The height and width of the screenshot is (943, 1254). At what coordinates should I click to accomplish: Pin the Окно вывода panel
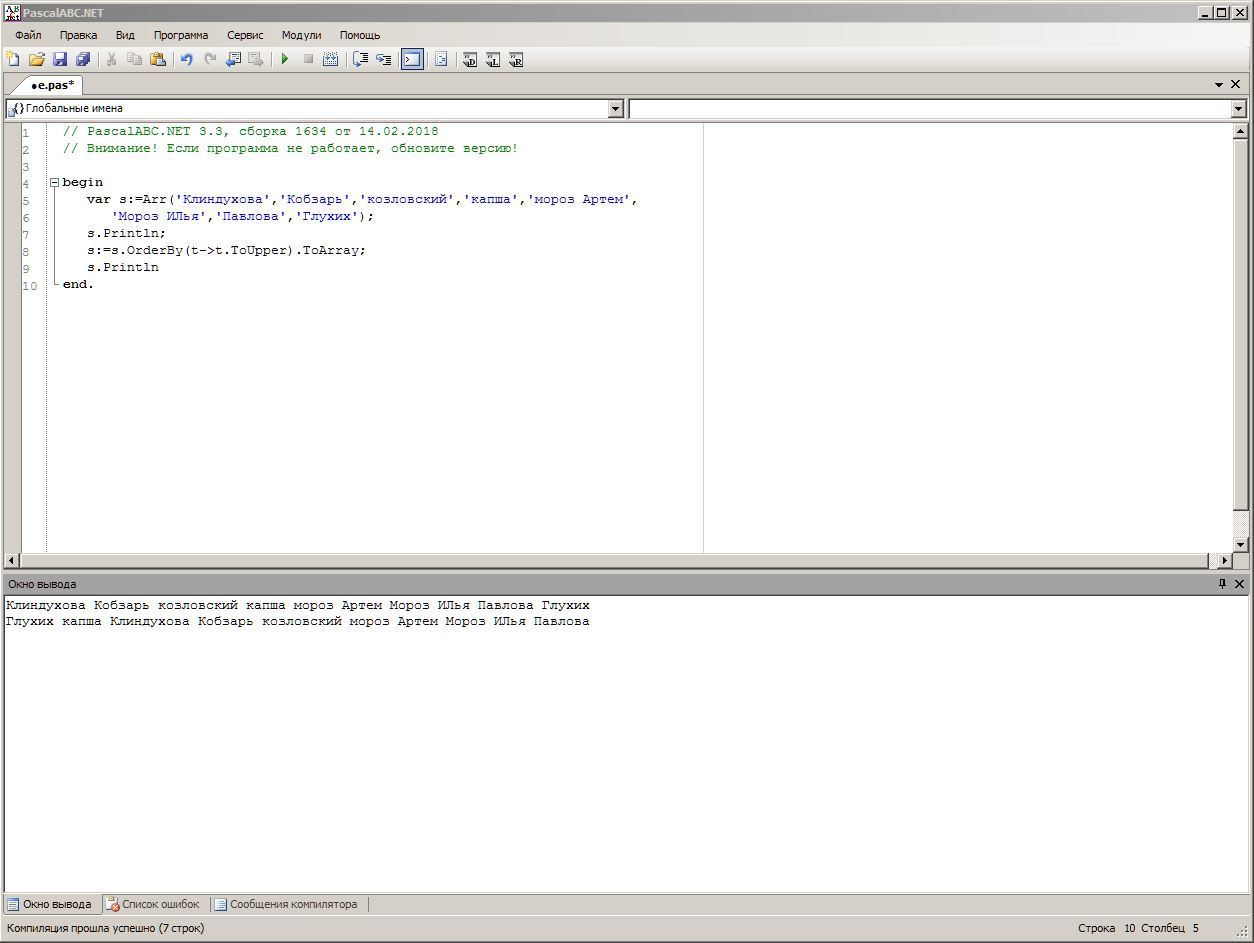[x=1222, y=584]
